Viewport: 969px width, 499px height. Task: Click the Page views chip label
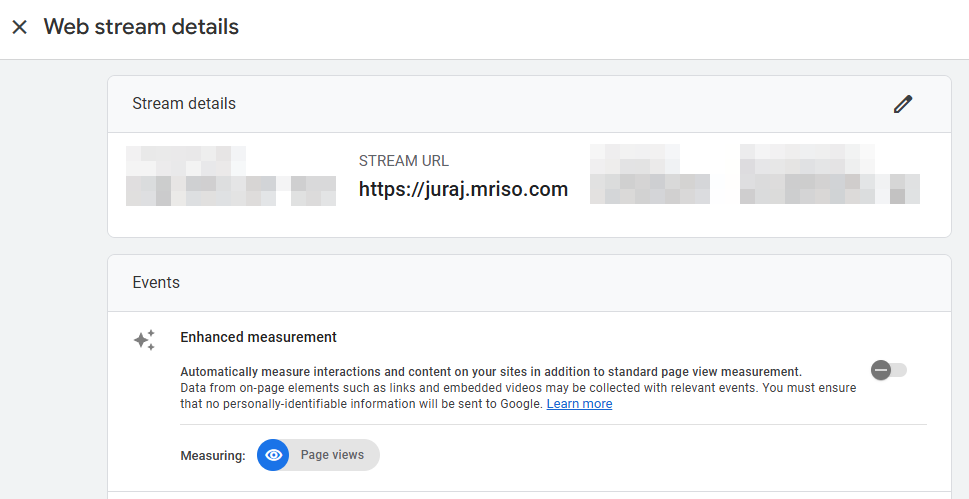(x=332, y=455)
